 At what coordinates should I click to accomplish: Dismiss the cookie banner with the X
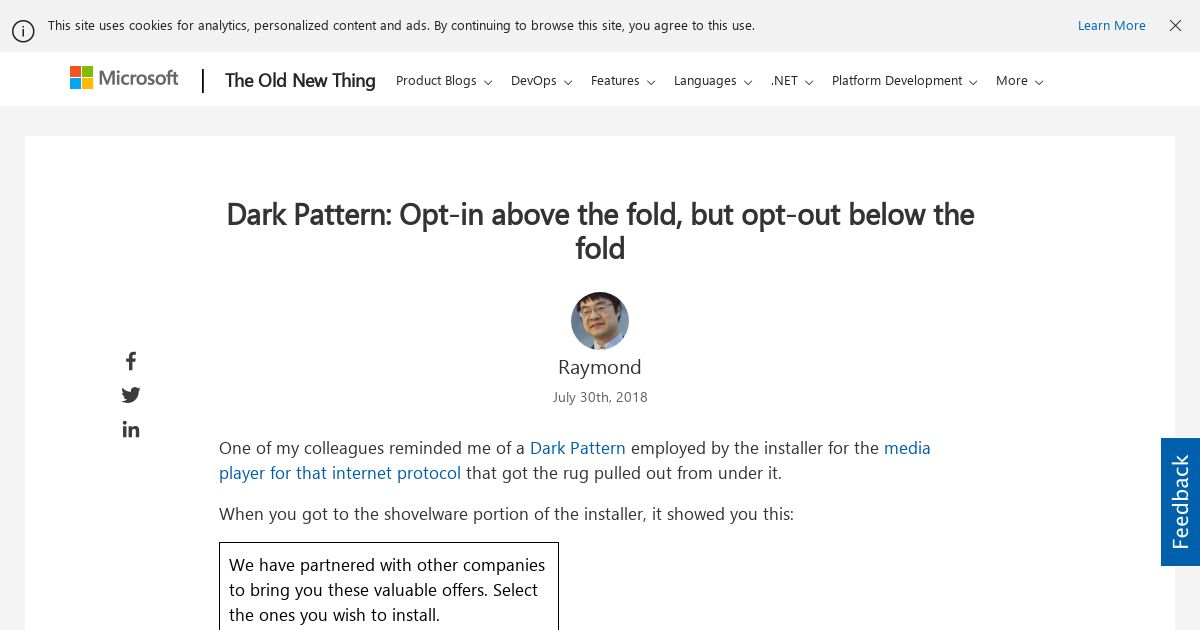tap(1175, 26)
